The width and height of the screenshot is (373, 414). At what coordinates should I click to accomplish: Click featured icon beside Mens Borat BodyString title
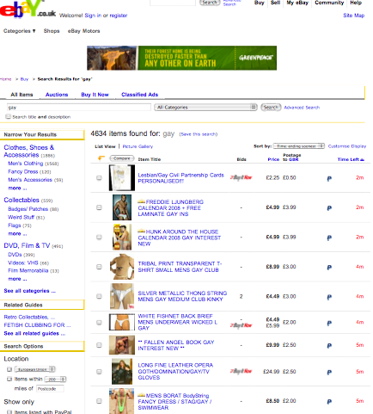[141, 395]
